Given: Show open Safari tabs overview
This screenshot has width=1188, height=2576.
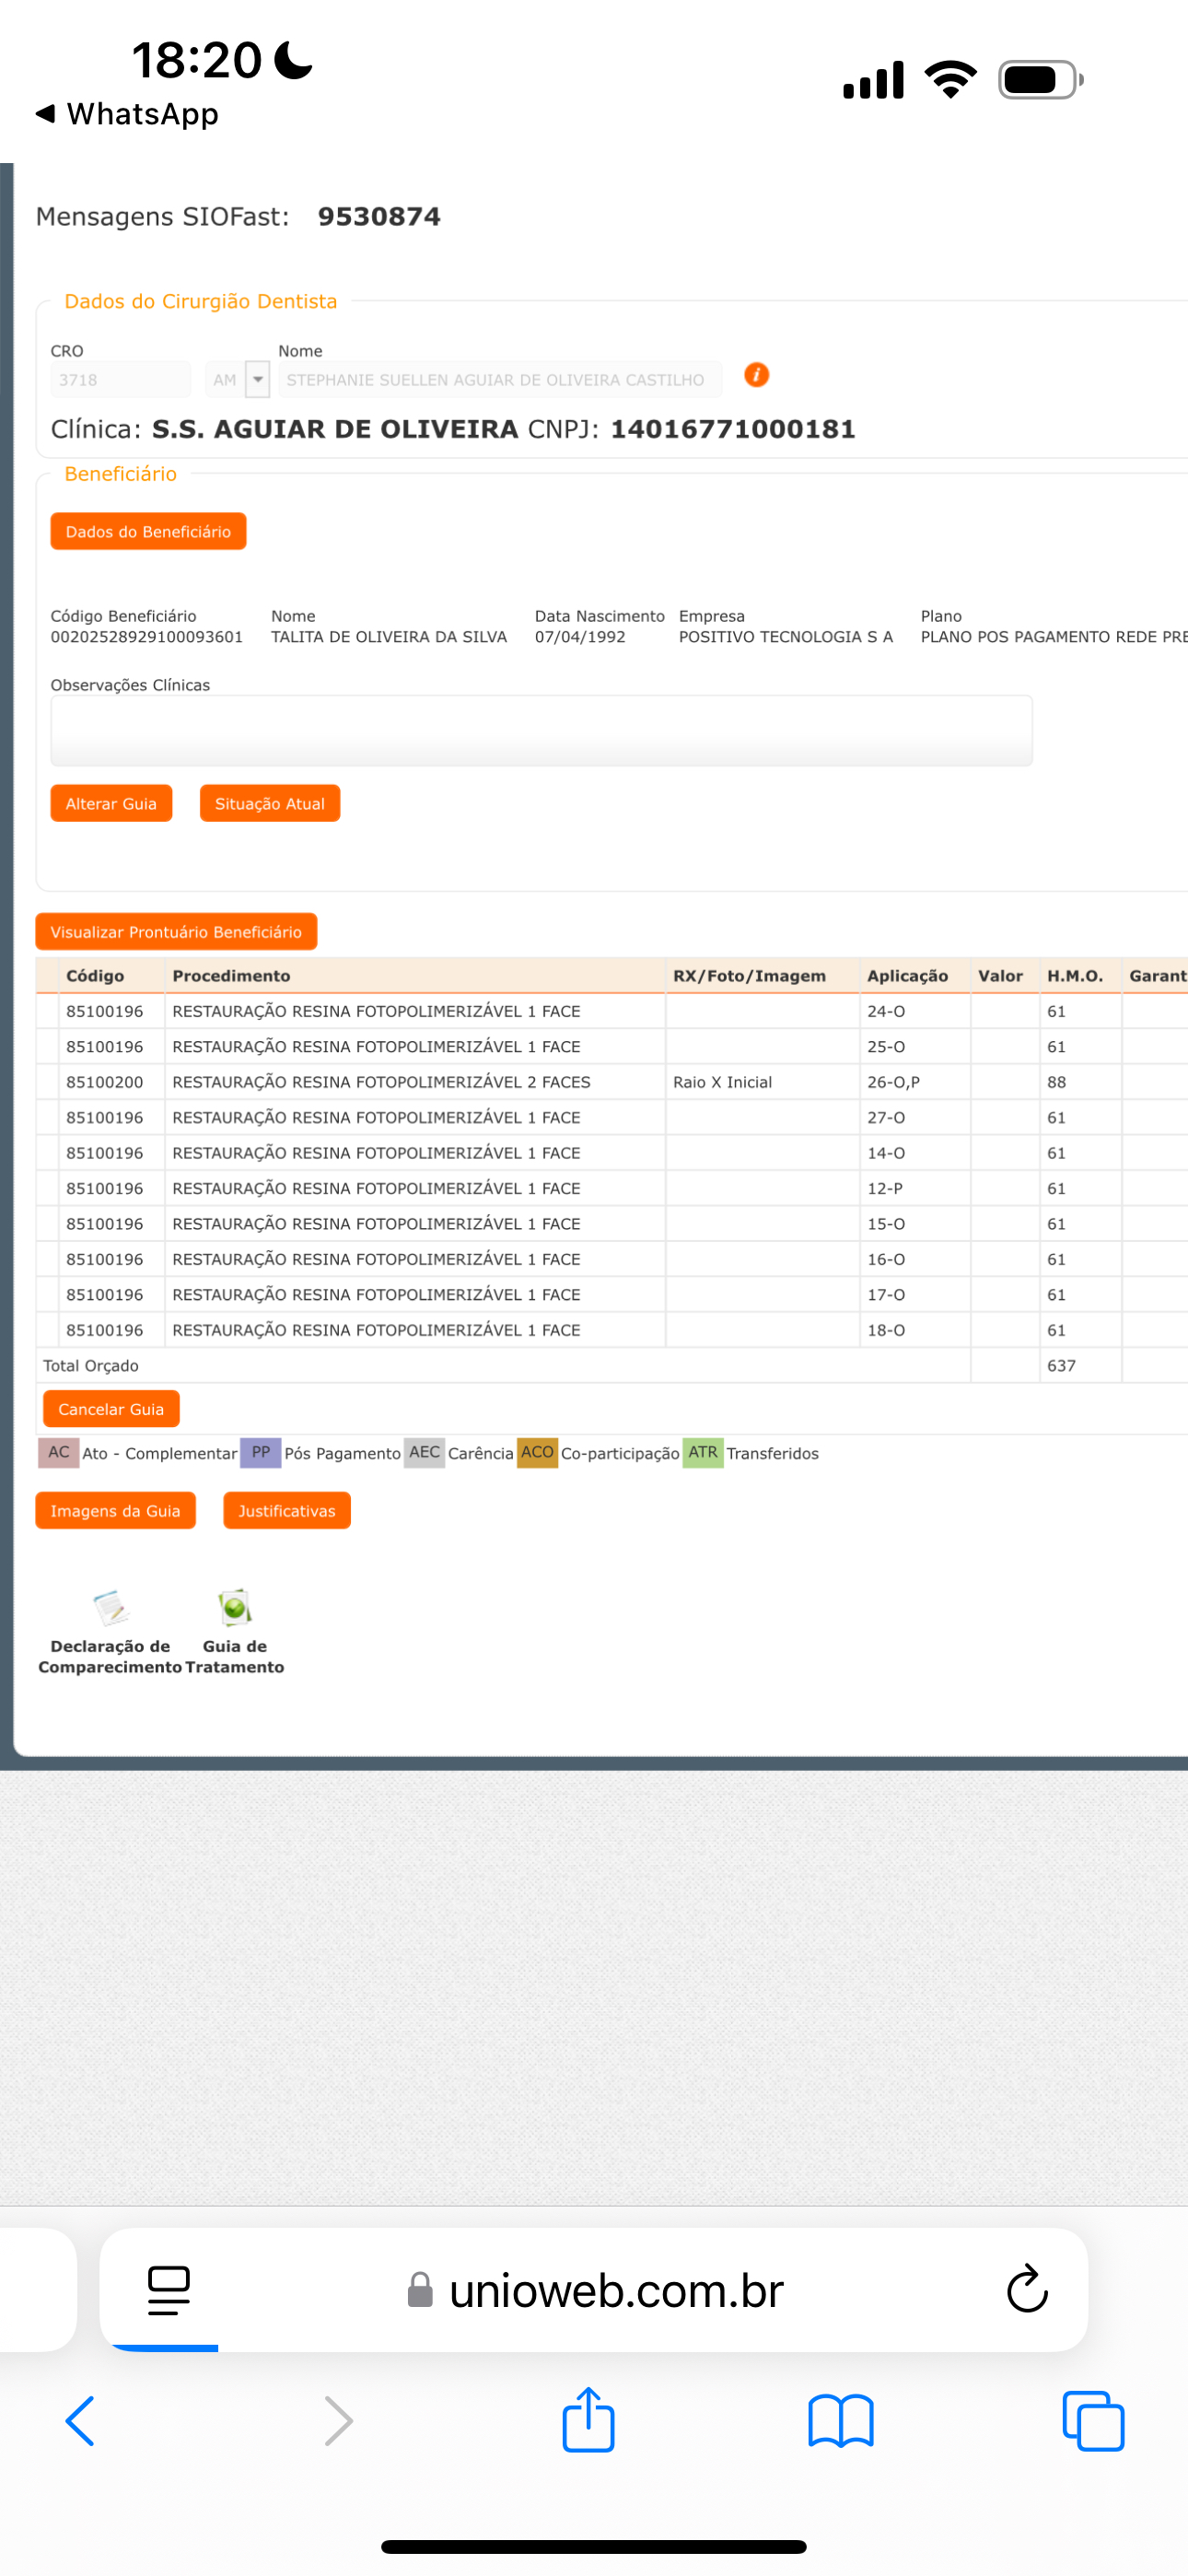Looking at the screenshot, I should pyautogui.click(x=1092, y=2421).
